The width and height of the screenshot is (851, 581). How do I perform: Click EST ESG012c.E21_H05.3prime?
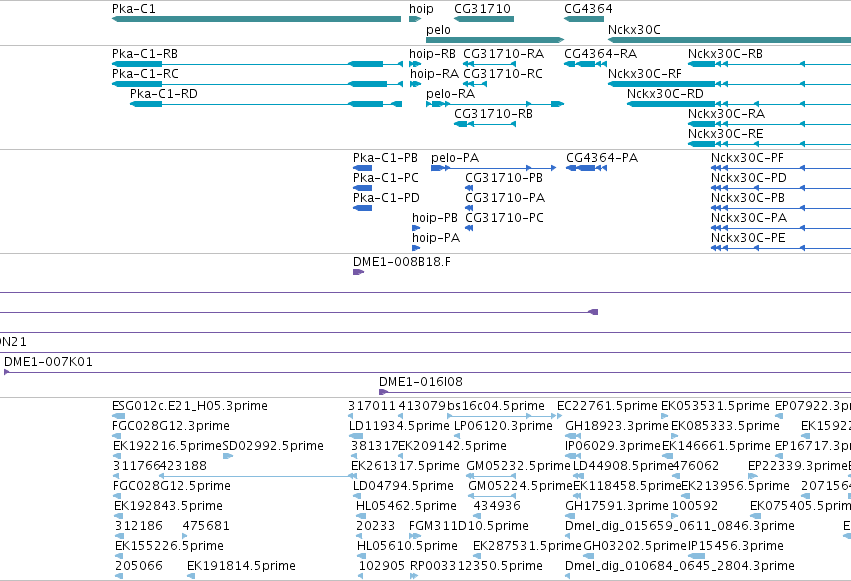(x=190, y=406)
